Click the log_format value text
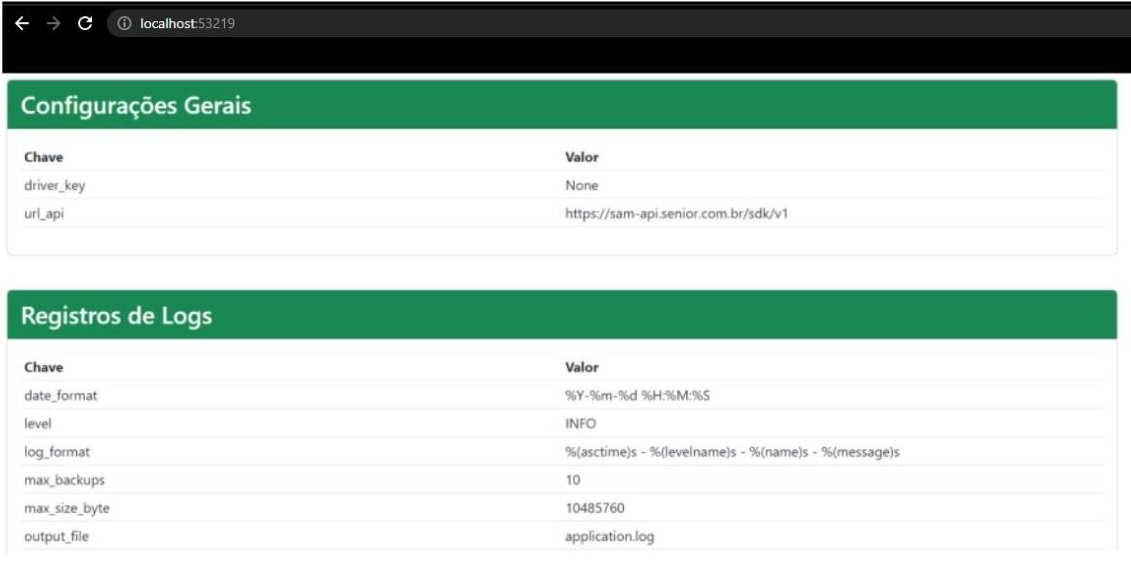 (x=732, y=452)
